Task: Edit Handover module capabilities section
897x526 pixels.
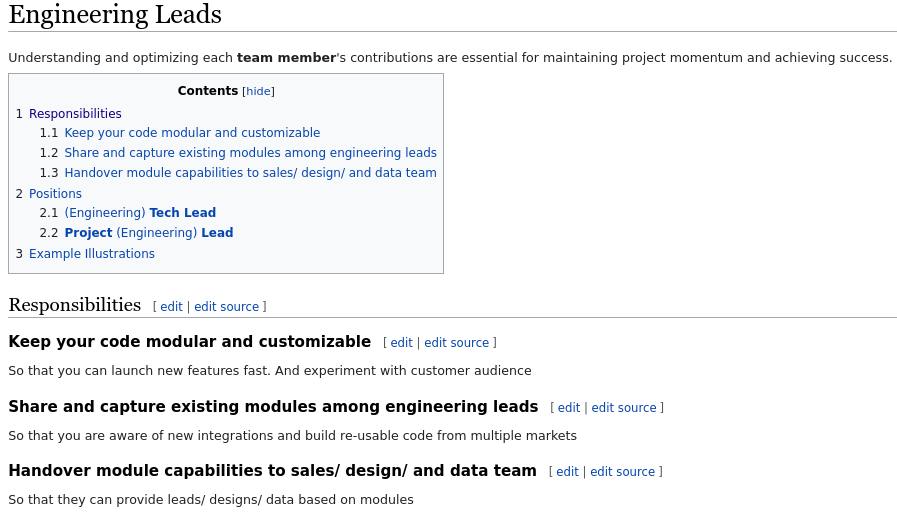Action: [567, 472]
